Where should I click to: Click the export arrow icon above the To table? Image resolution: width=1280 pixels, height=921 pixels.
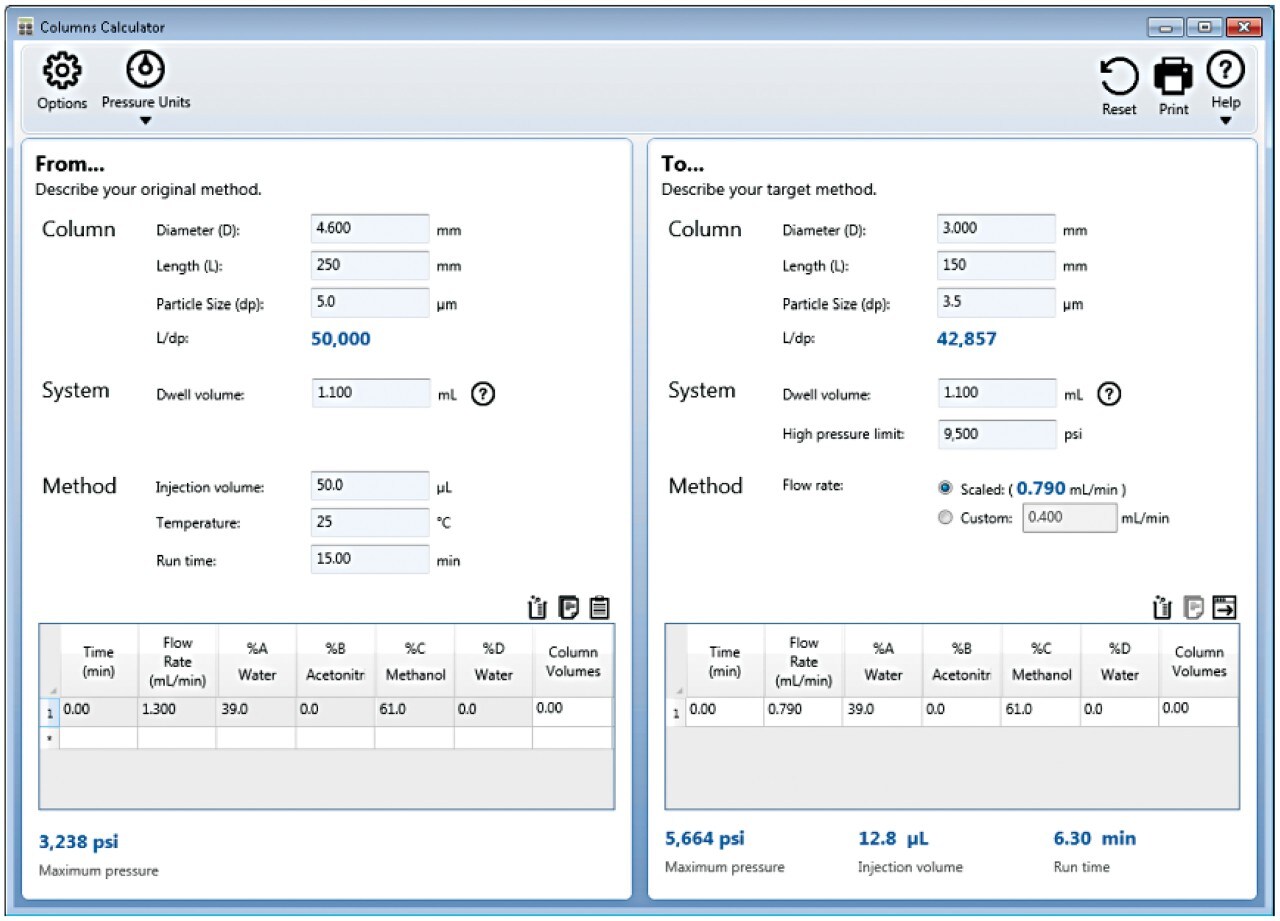1224,607
